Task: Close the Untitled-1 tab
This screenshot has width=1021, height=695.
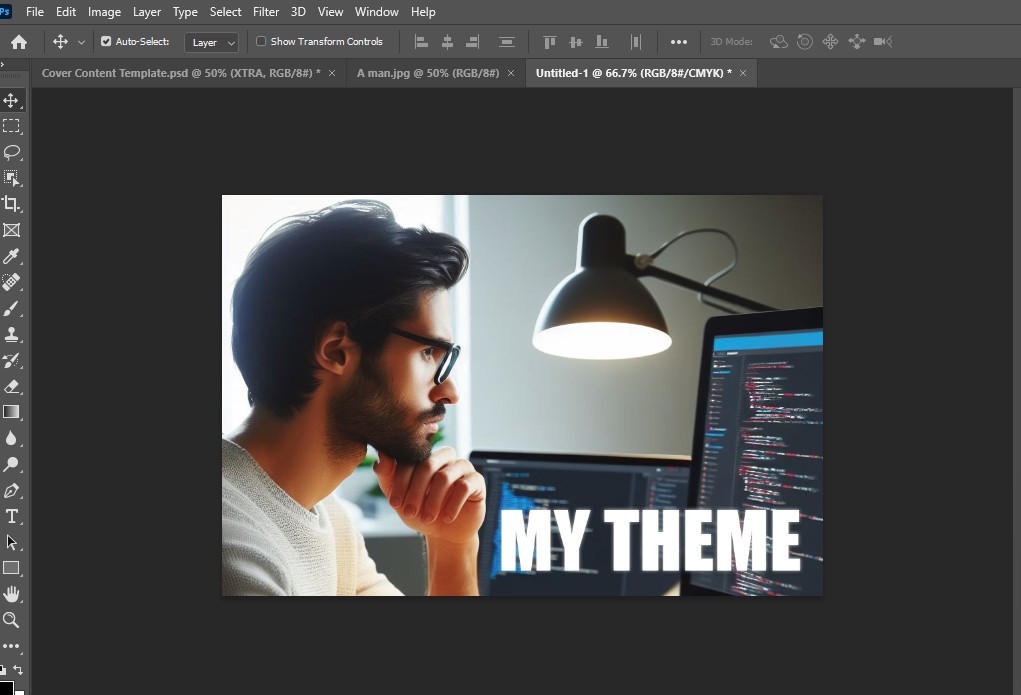Action: click(x=743, y=73)
